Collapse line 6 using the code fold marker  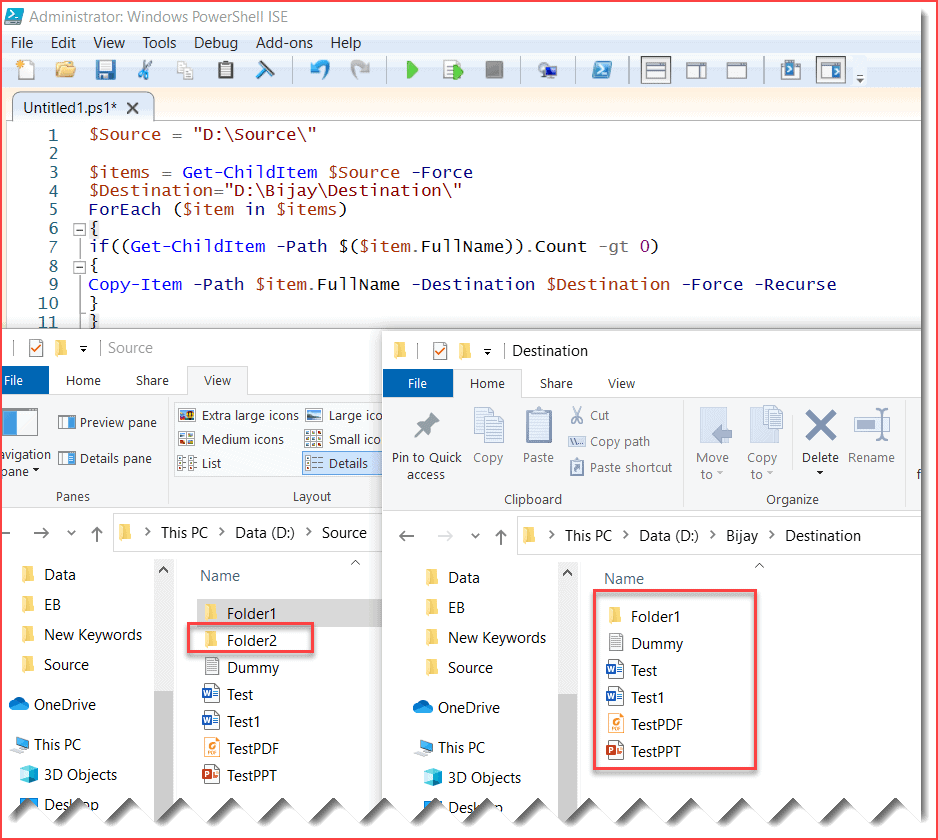[79, 227]
